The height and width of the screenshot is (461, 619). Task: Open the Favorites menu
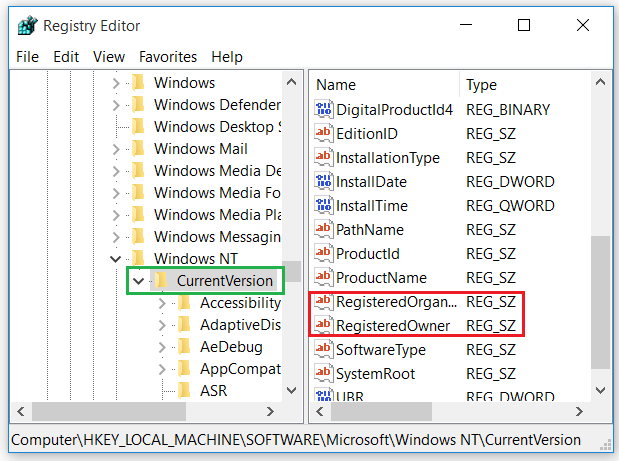(x=168, y=57)
